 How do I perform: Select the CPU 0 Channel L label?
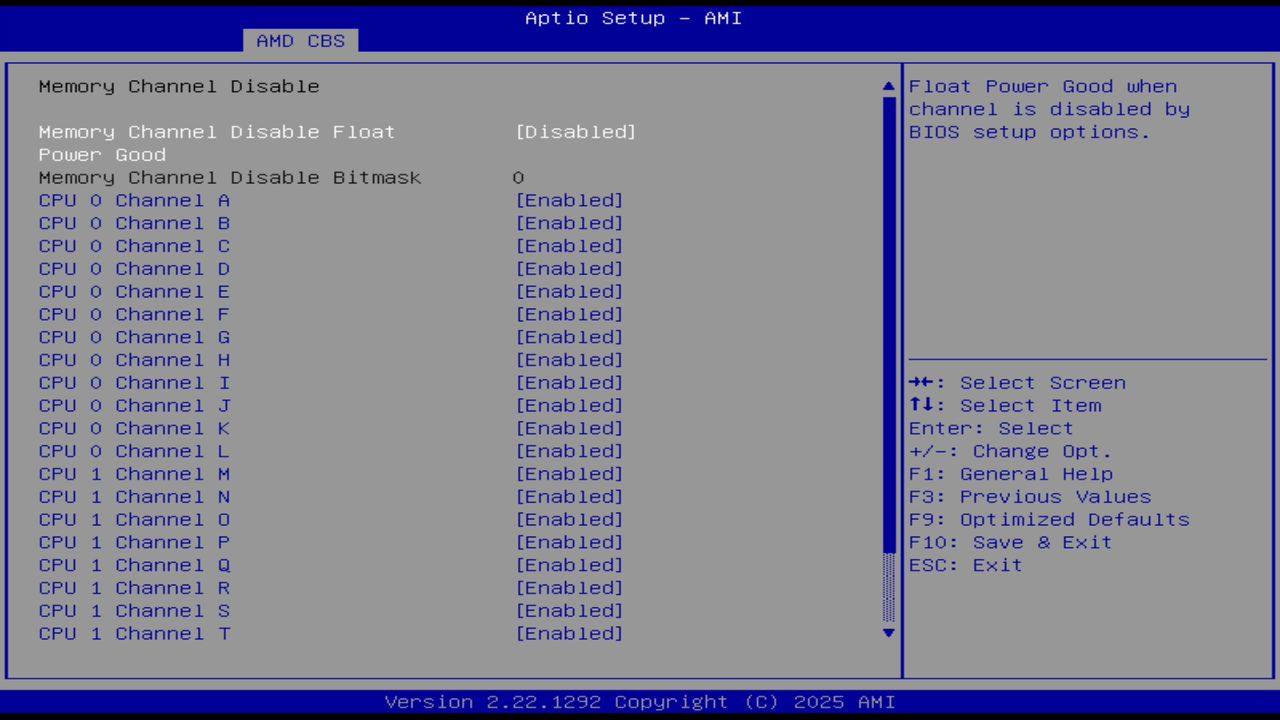click(x=134, y=451)
